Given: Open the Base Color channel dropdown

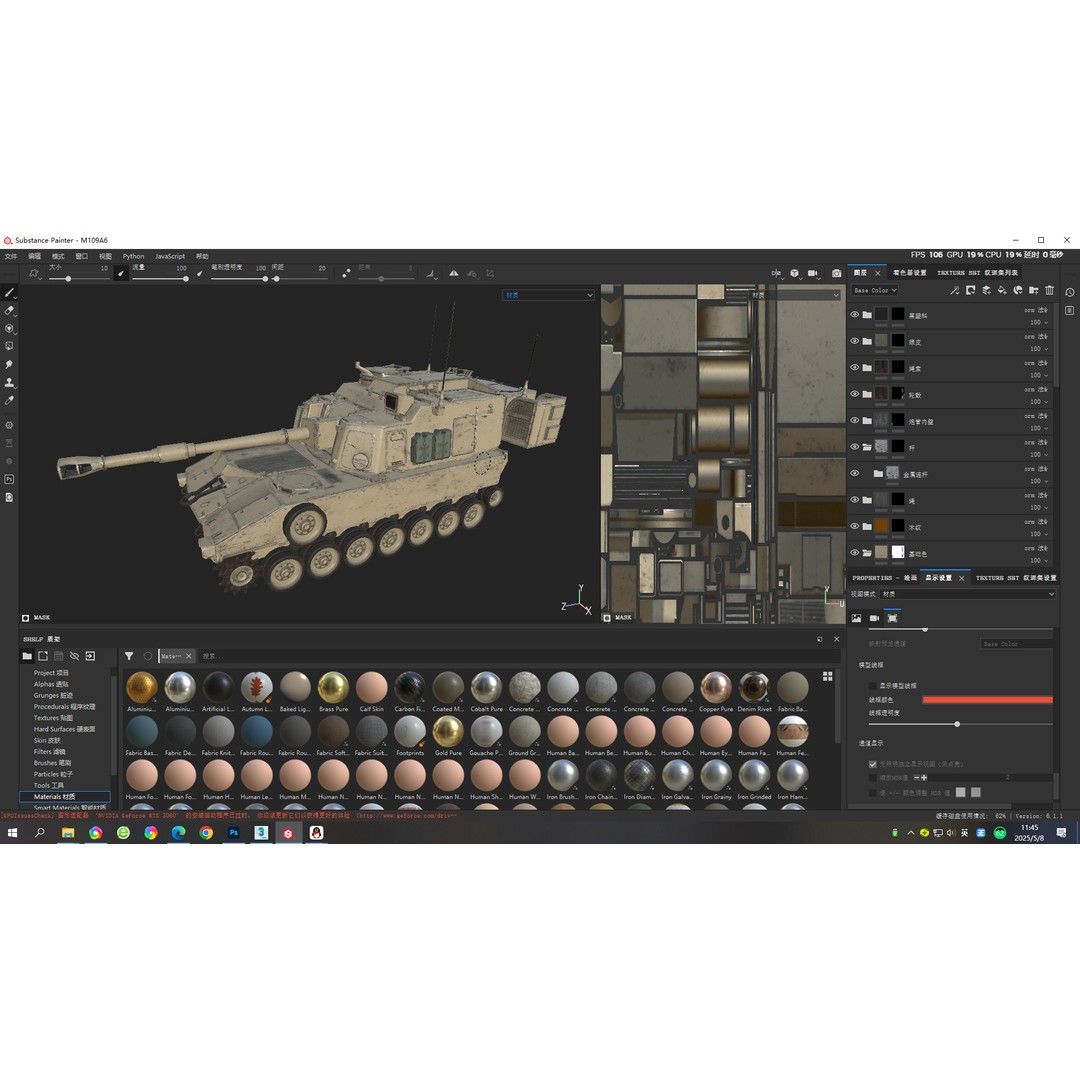Looking at the screenshot, I should pos(875,291).
